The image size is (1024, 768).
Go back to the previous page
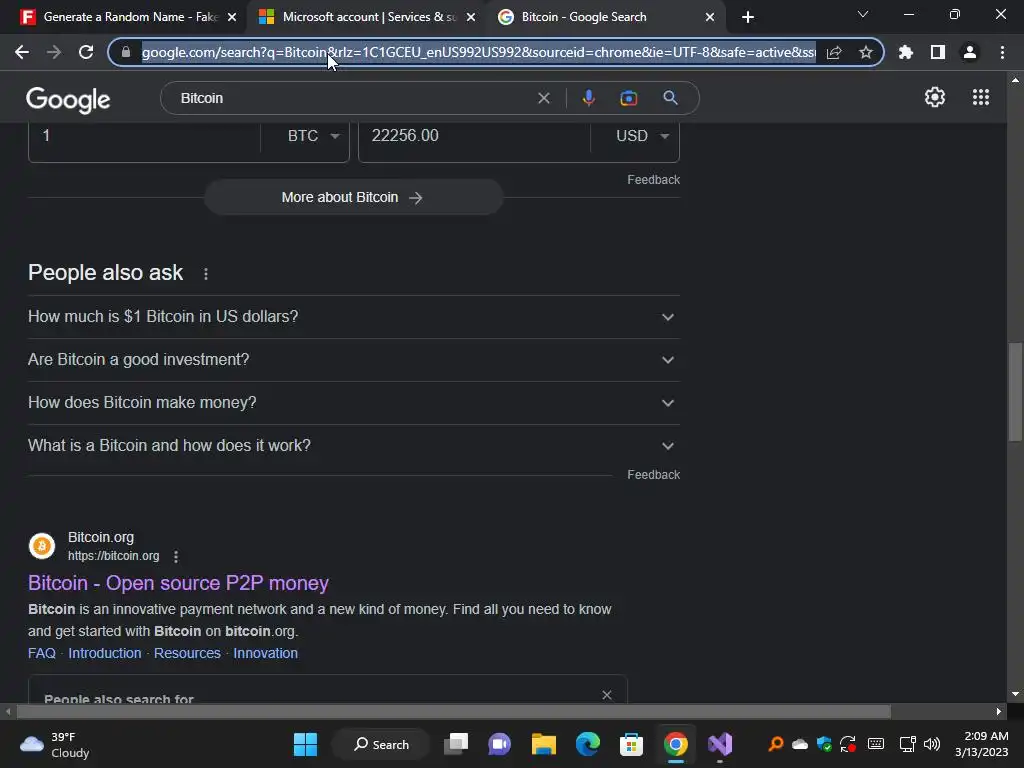click(x=22, y=52)
